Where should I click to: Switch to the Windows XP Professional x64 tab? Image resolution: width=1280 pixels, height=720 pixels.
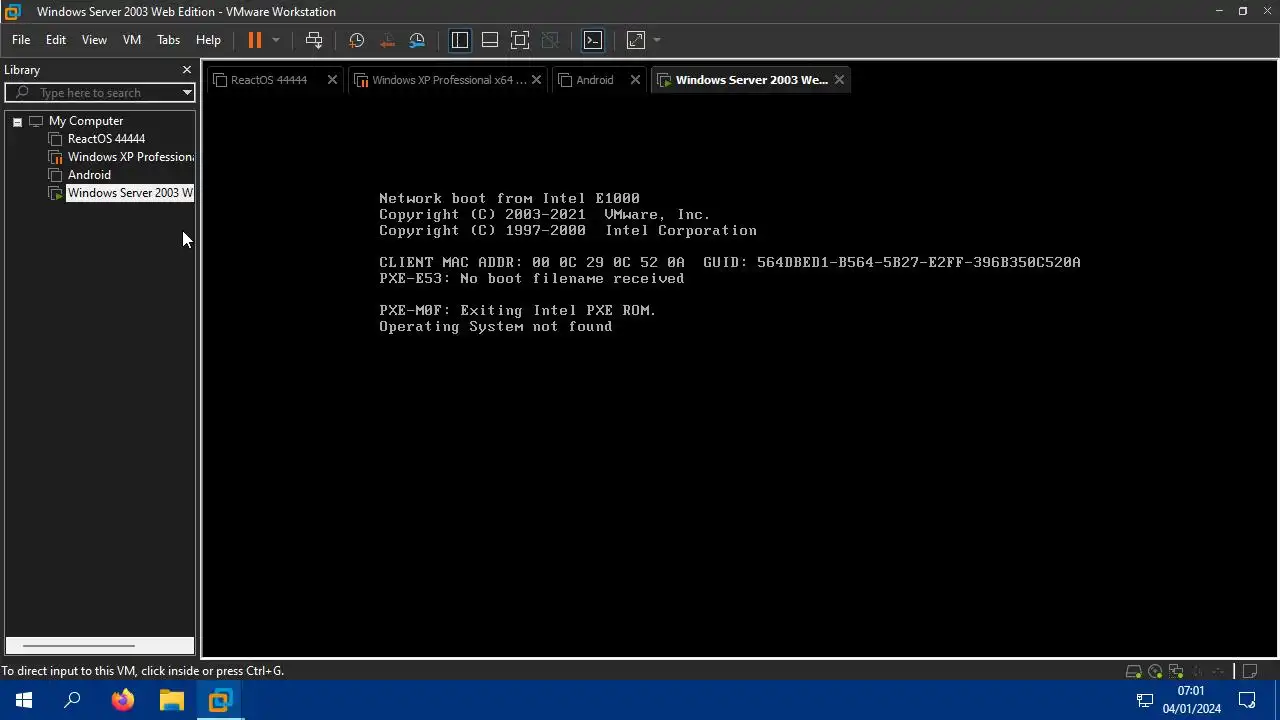tap(448, 80)
